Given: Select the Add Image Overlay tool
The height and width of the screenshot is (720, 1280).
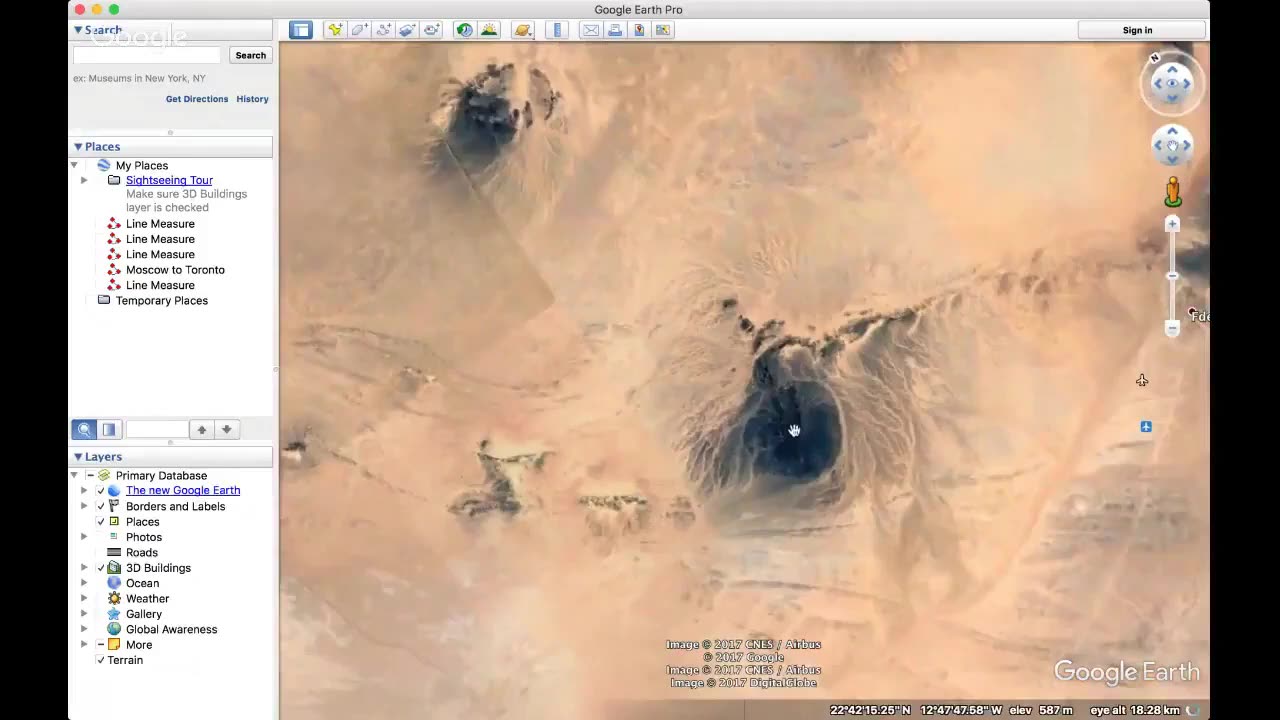Looking at the screenshot, I should point(407,30).
